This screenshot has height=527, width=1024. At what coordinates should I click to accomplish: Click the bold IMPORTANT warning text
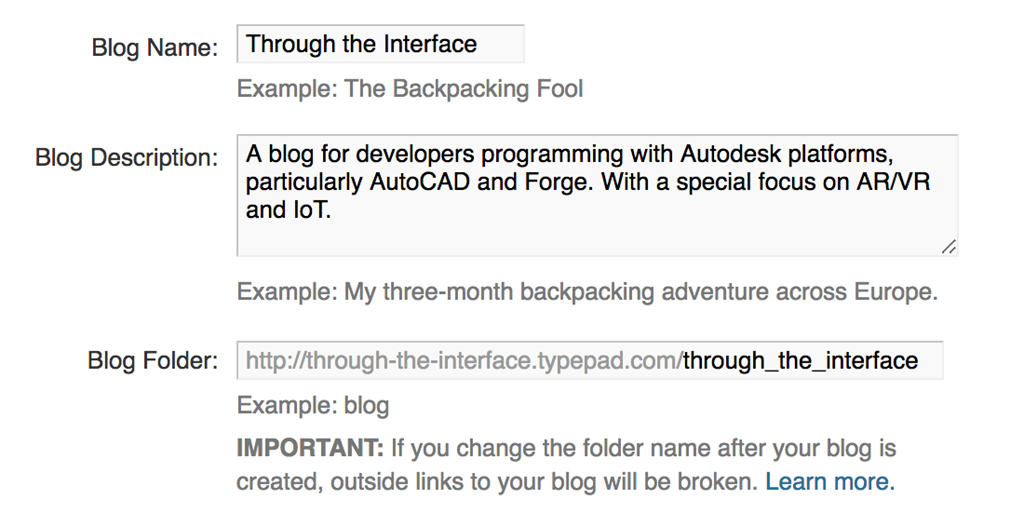coord(309,447)
